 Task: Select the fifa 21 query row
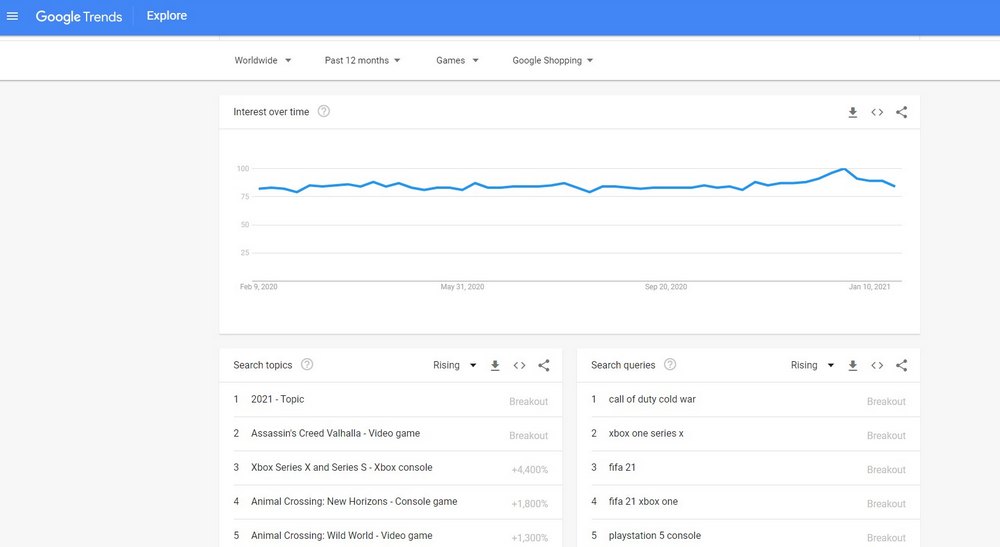click(x=748, y=468)
